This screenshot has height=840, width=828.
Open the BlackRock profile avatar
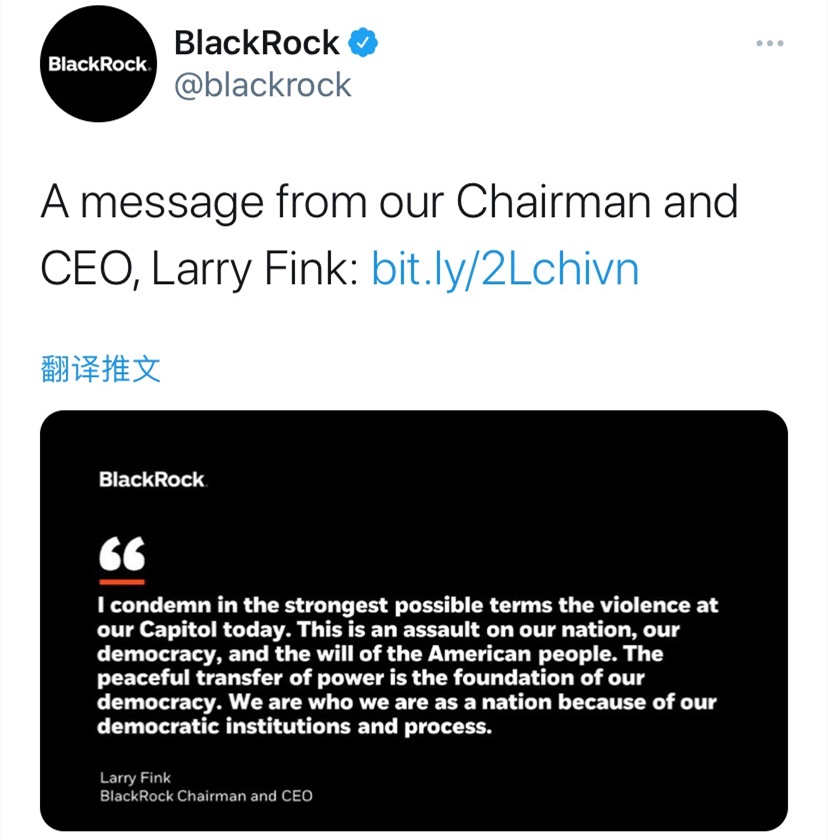(100, 63)
